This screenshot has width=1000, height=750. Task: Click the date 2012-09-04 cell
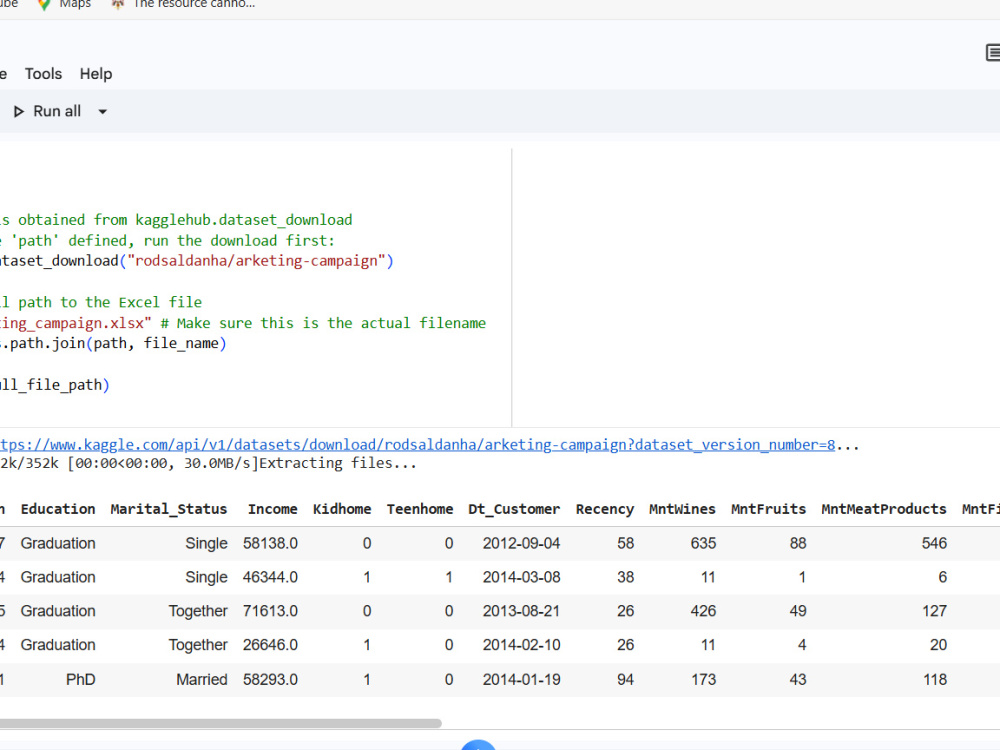522,543
